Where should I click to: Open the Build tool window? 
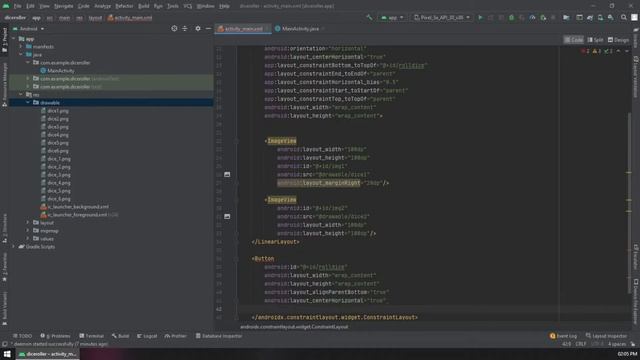(120, 336)
